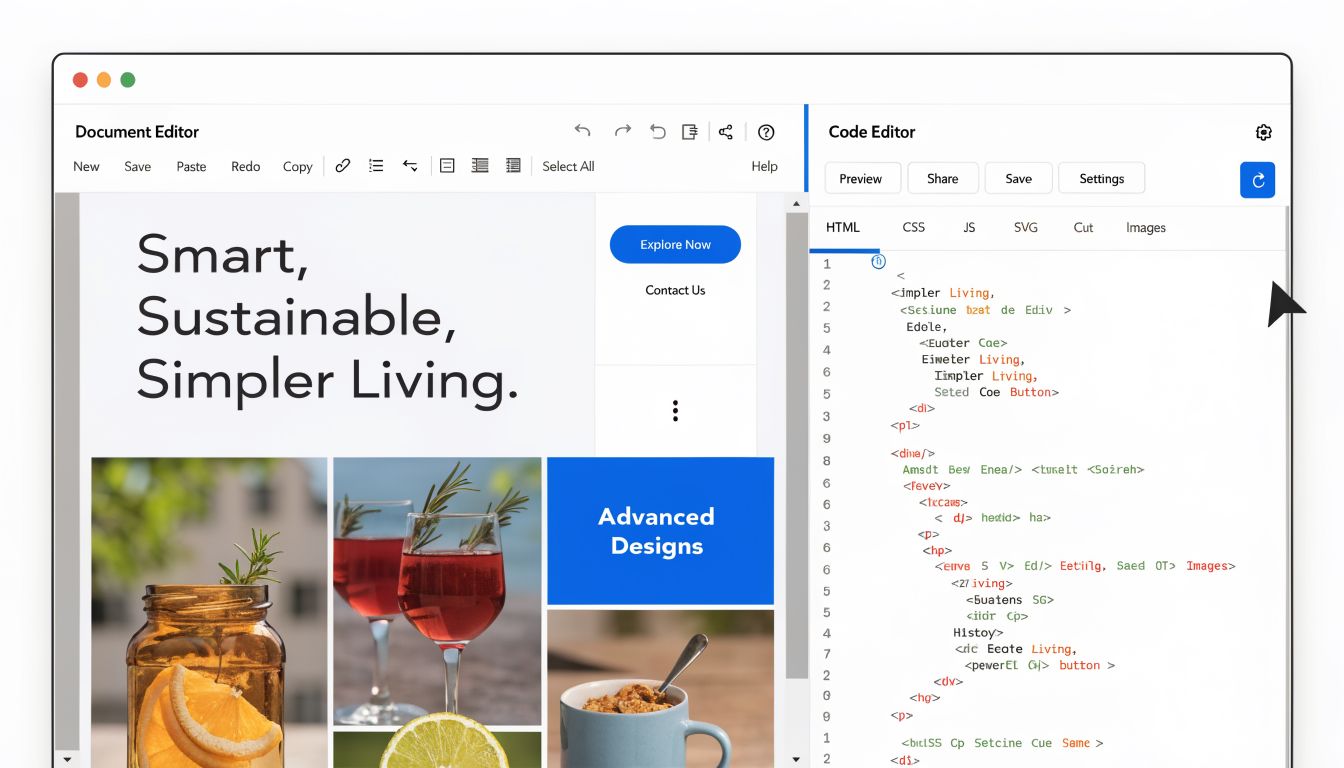
Task: Click the text box icon after the divider
Action: 447,166
